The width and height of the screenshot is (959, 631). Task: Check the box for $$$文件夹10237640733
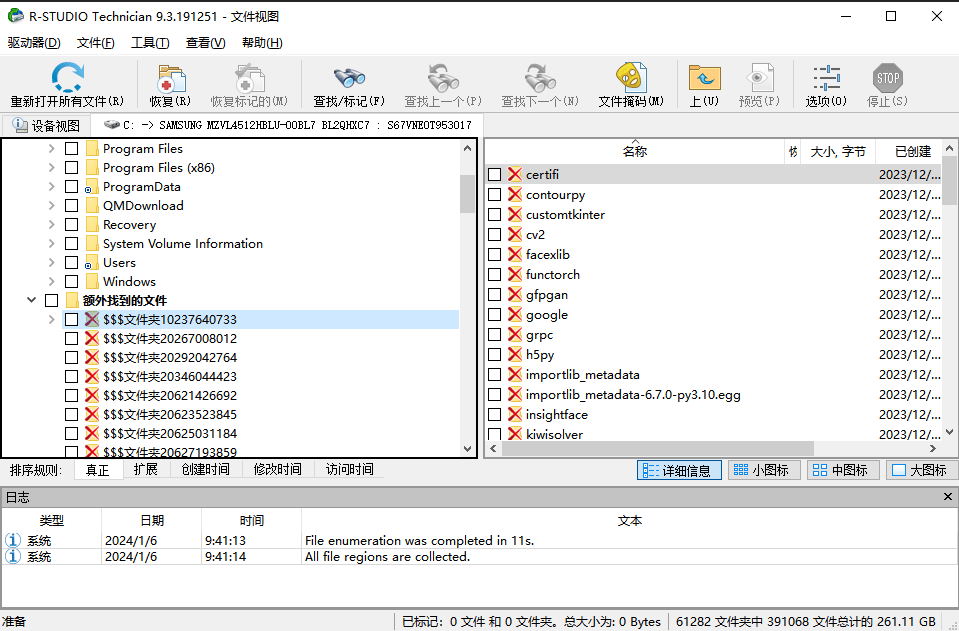(71, 319)
